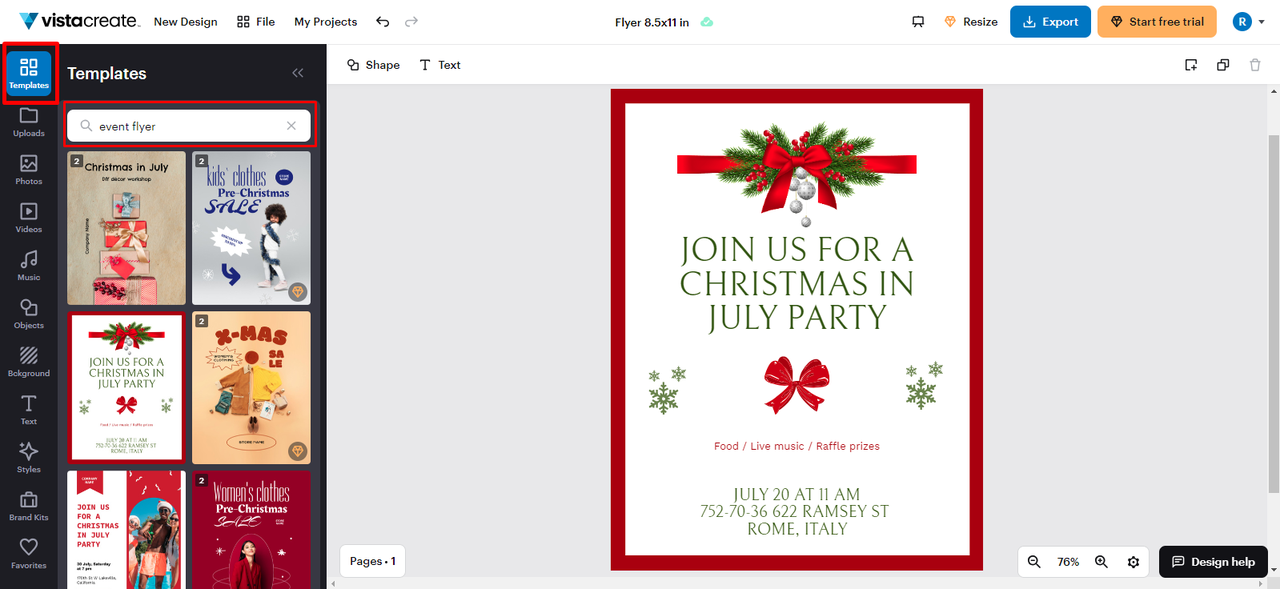Open the Styles sidebar panel
Image resolution: width=1280 pixels, height=589 pixels.
coord(29,457)
